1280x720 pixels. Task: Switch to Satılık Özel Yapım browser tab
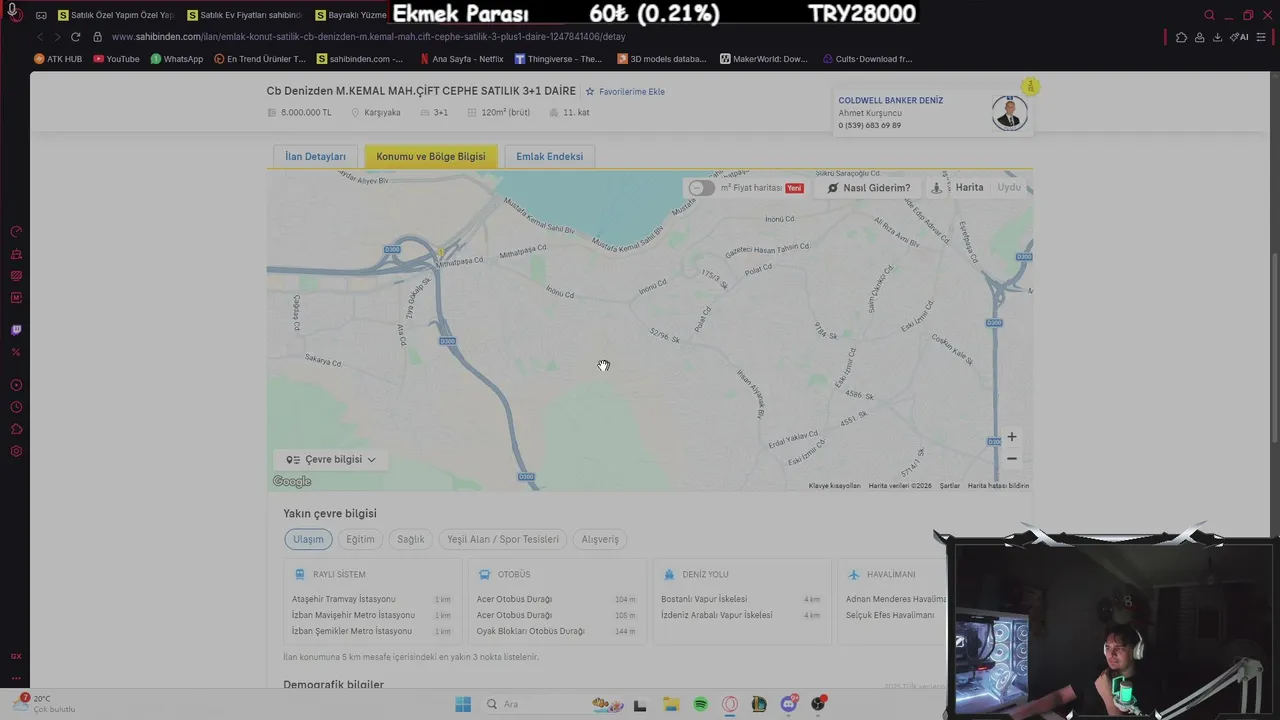pyautogui.click(x=116, y=15)
